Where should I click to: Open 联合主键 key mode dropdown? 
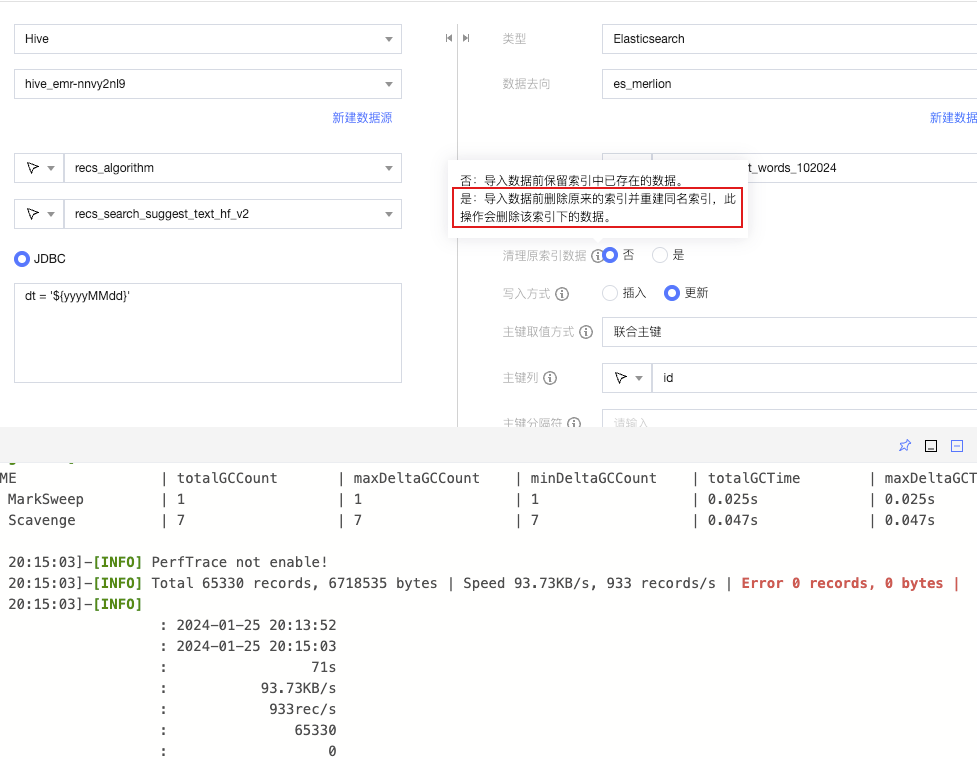(789, 332)
